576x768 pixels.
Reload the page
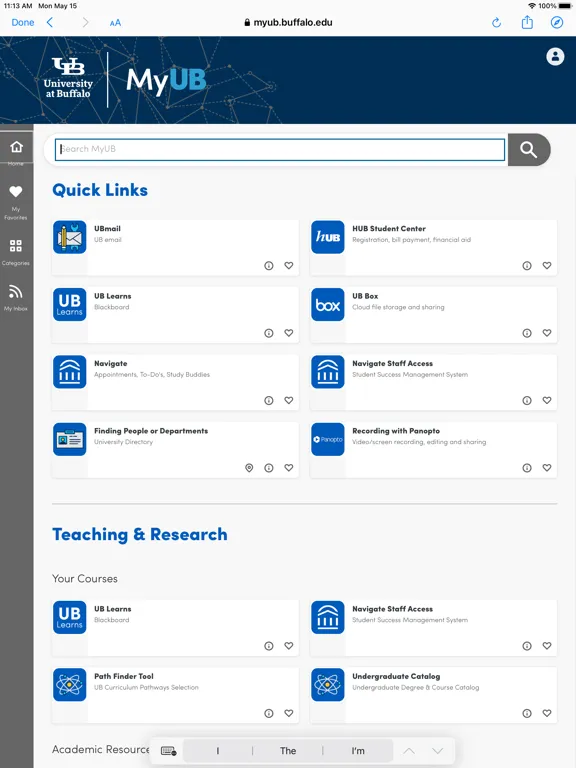tap(496, 23)
